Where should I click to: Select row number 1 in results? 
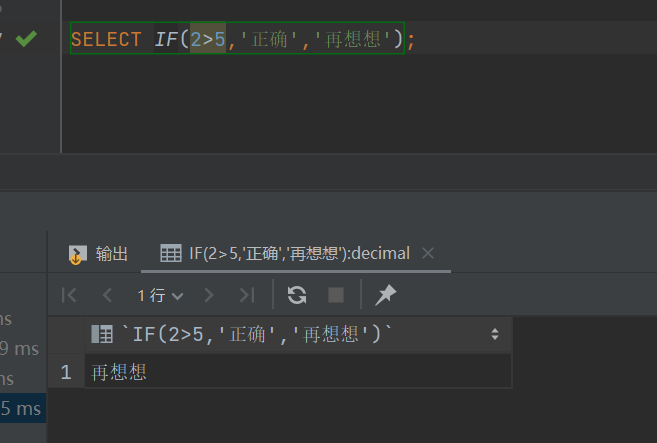(x=66, y=372)
